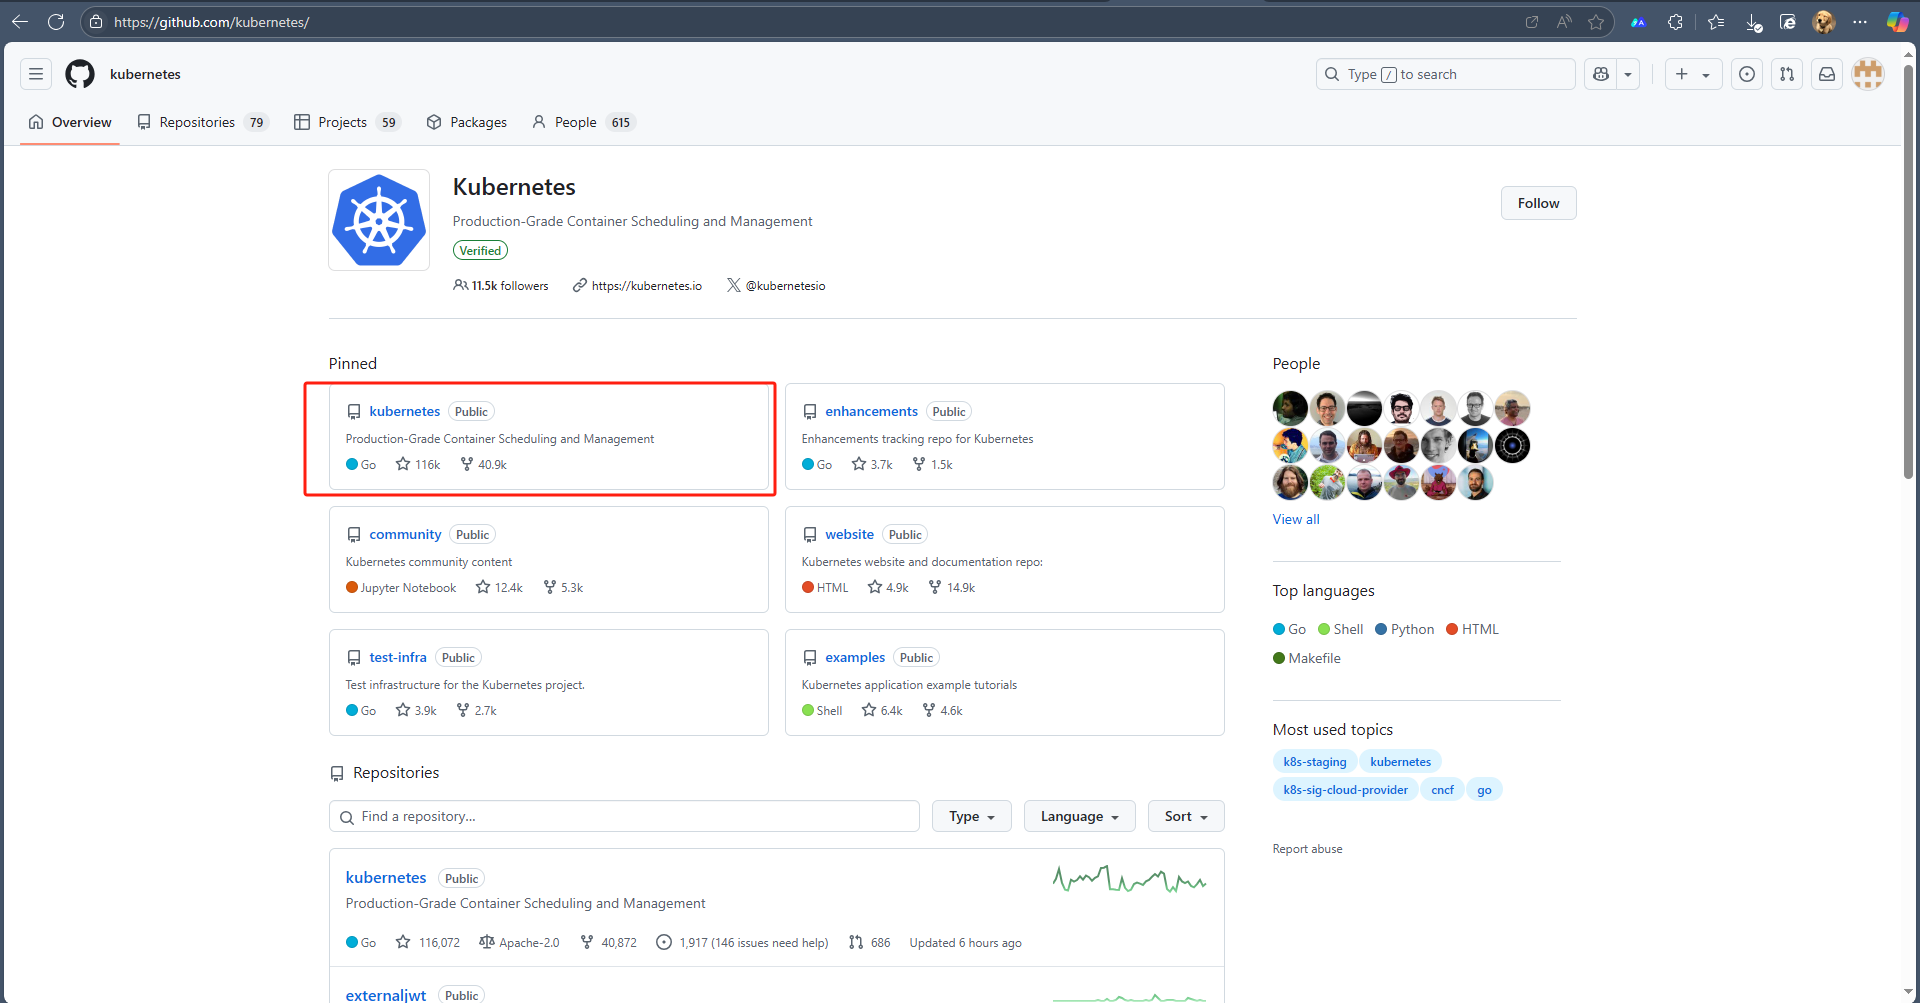This screenshot has height=1003, width=1920.
Task: Reload the page with the refresh icon
Action: coord(56,21)
